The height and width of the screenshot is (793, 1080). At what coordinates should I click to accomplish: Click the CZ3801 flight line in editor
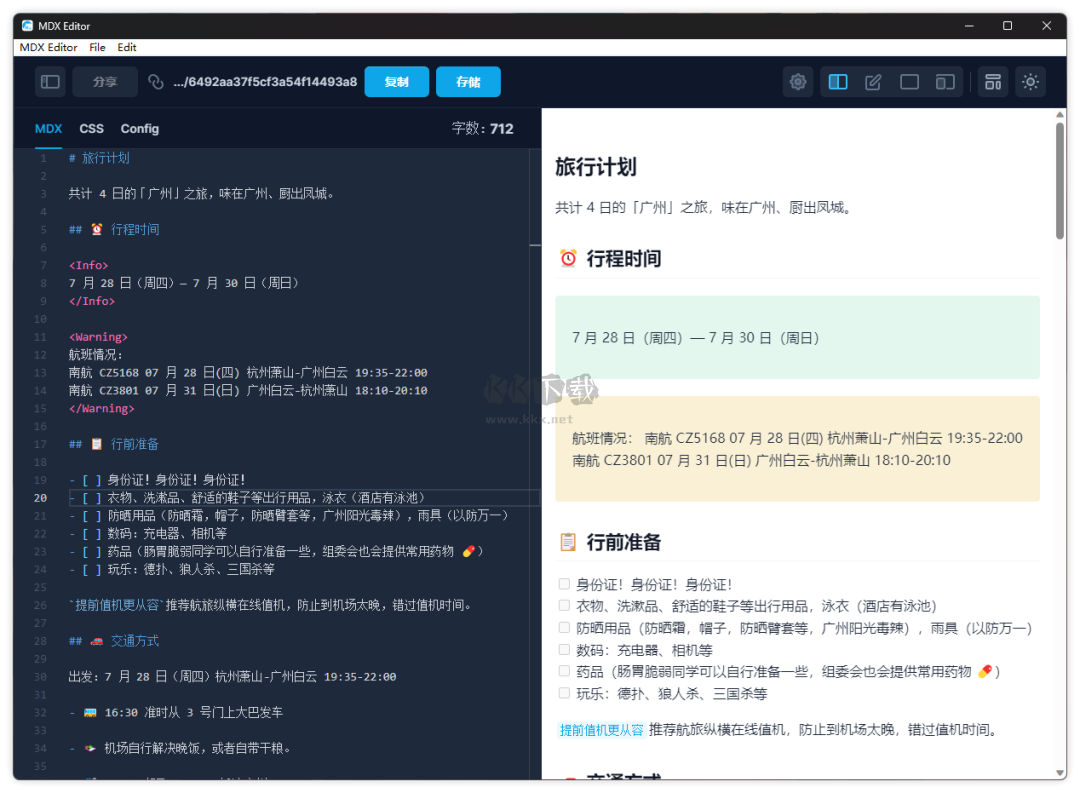pyautogui.click(x=248, y=391)
